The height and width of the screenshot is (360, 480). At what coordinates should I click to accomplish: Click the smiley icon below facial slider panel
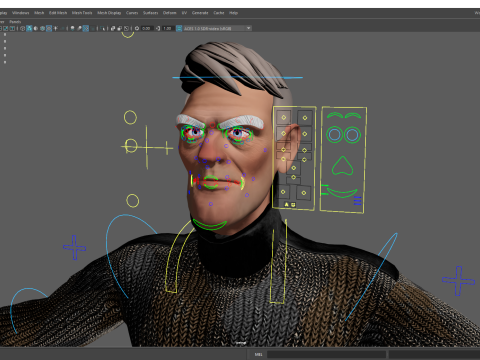point(293,205)
